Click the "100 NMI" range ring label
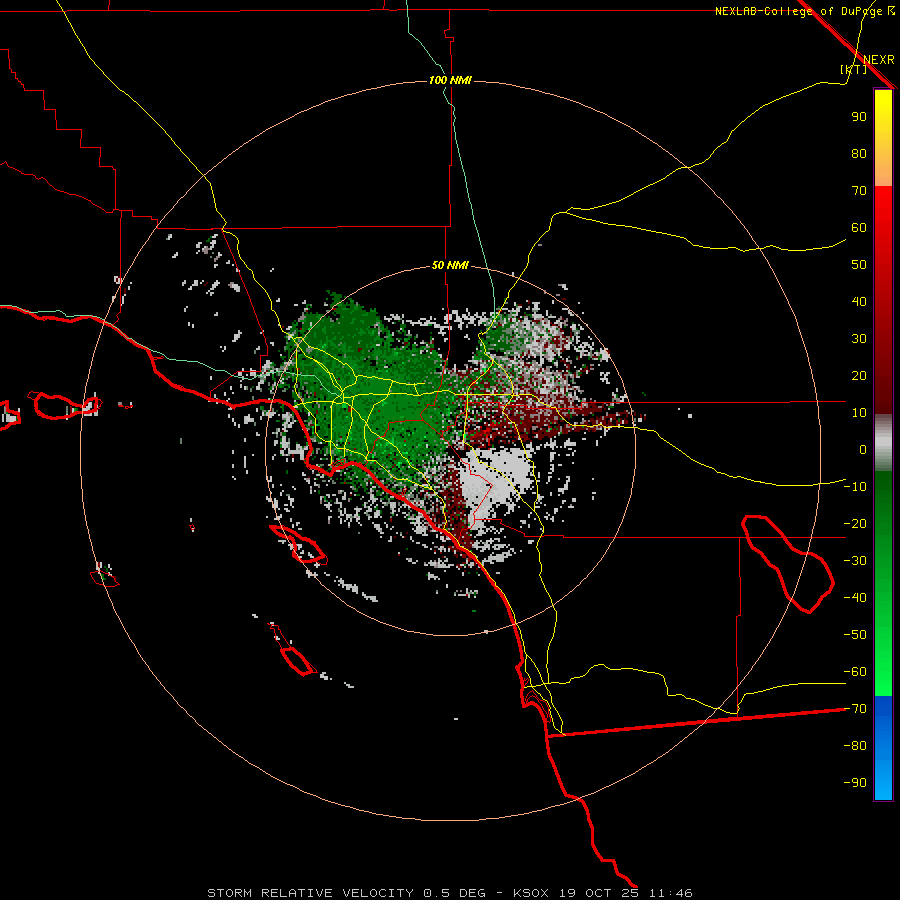Screen dimensions: 900x900 point(450,80)
